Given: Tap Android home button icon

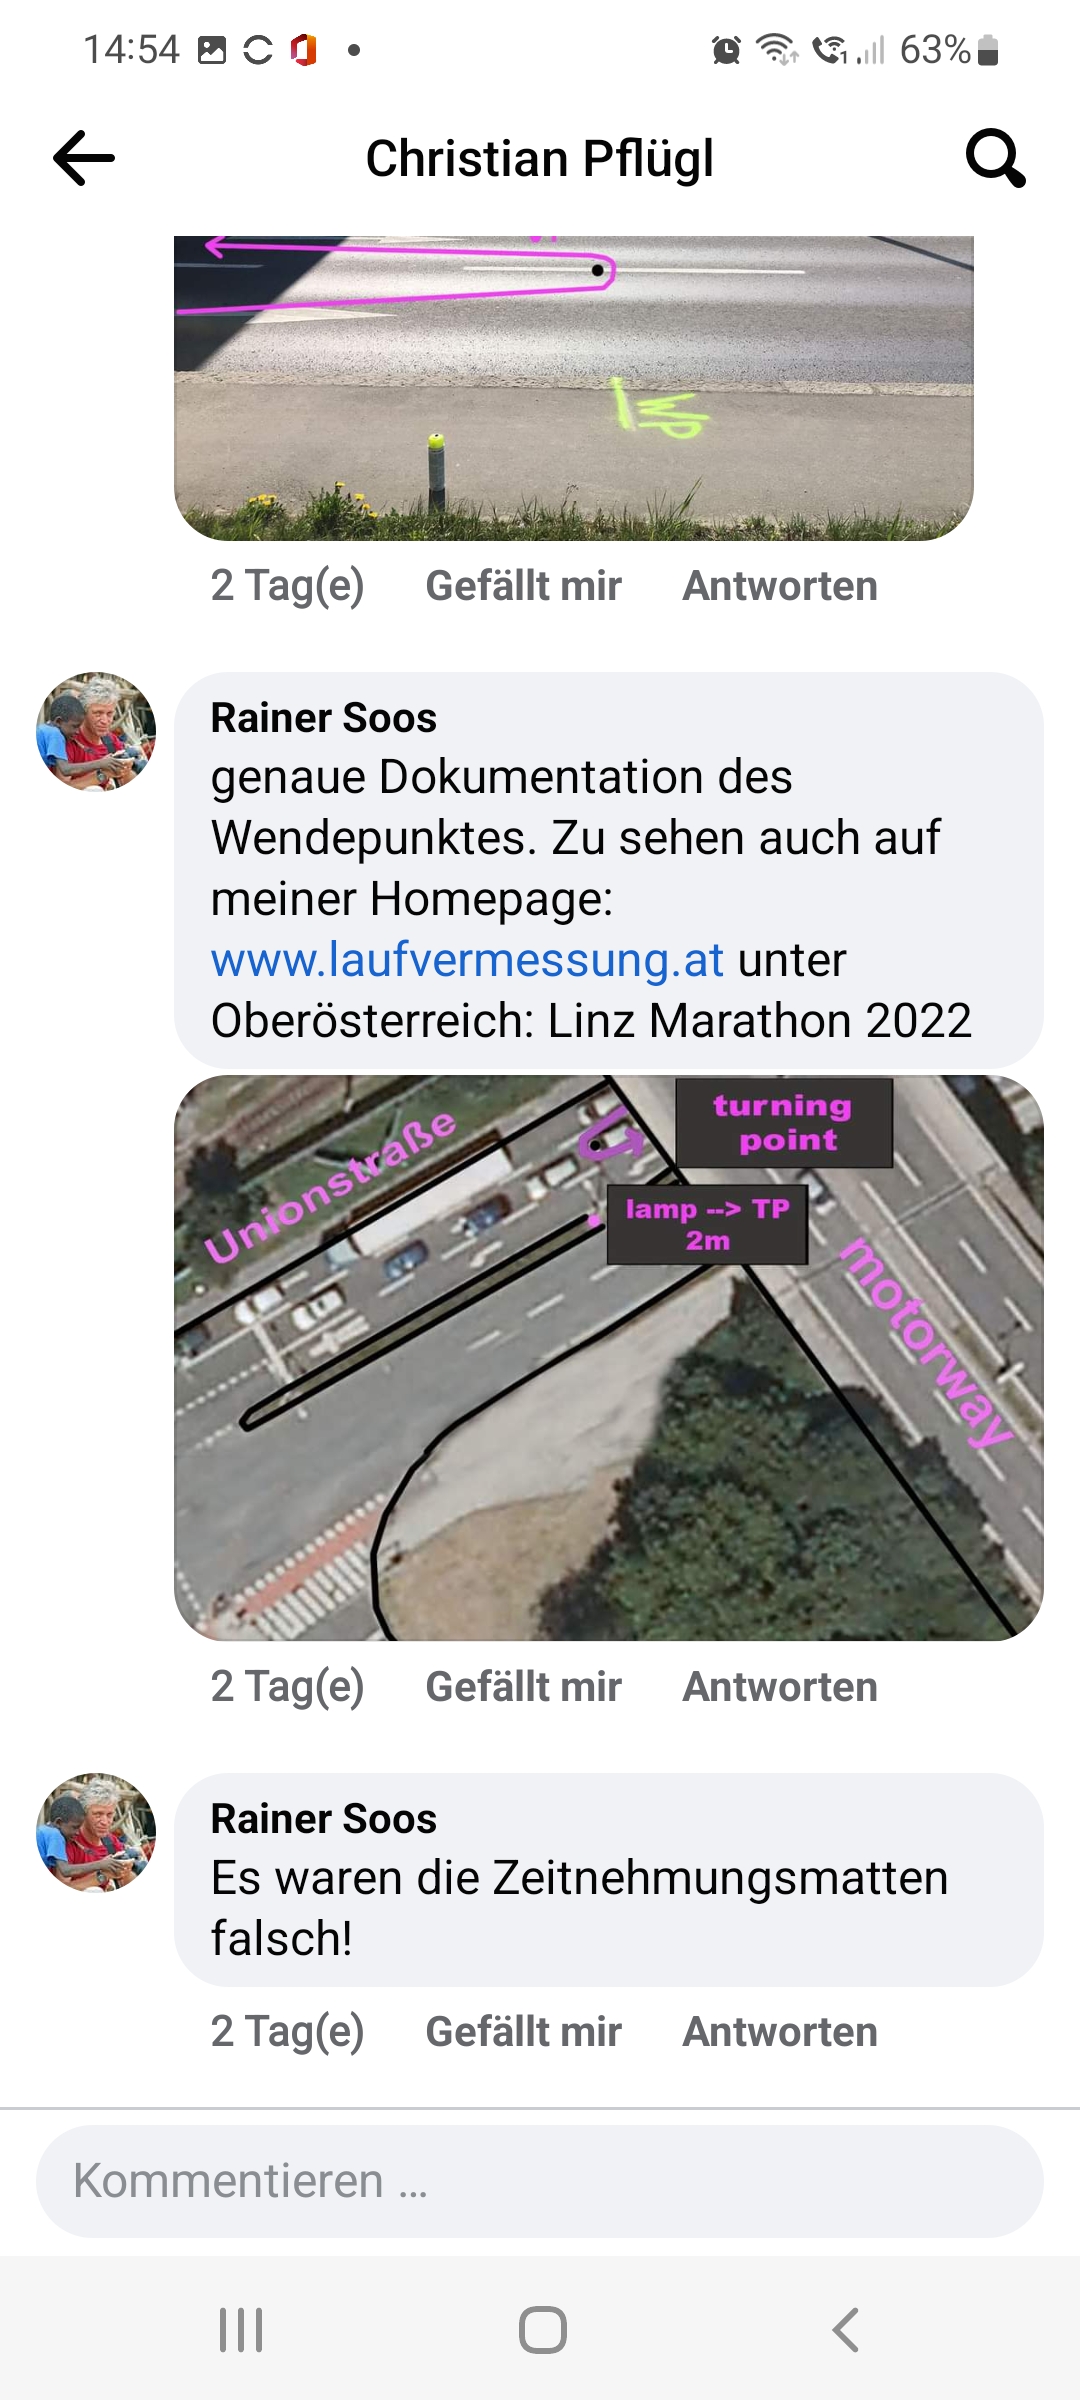Looking at the screenshot, I should (543, 2330).
